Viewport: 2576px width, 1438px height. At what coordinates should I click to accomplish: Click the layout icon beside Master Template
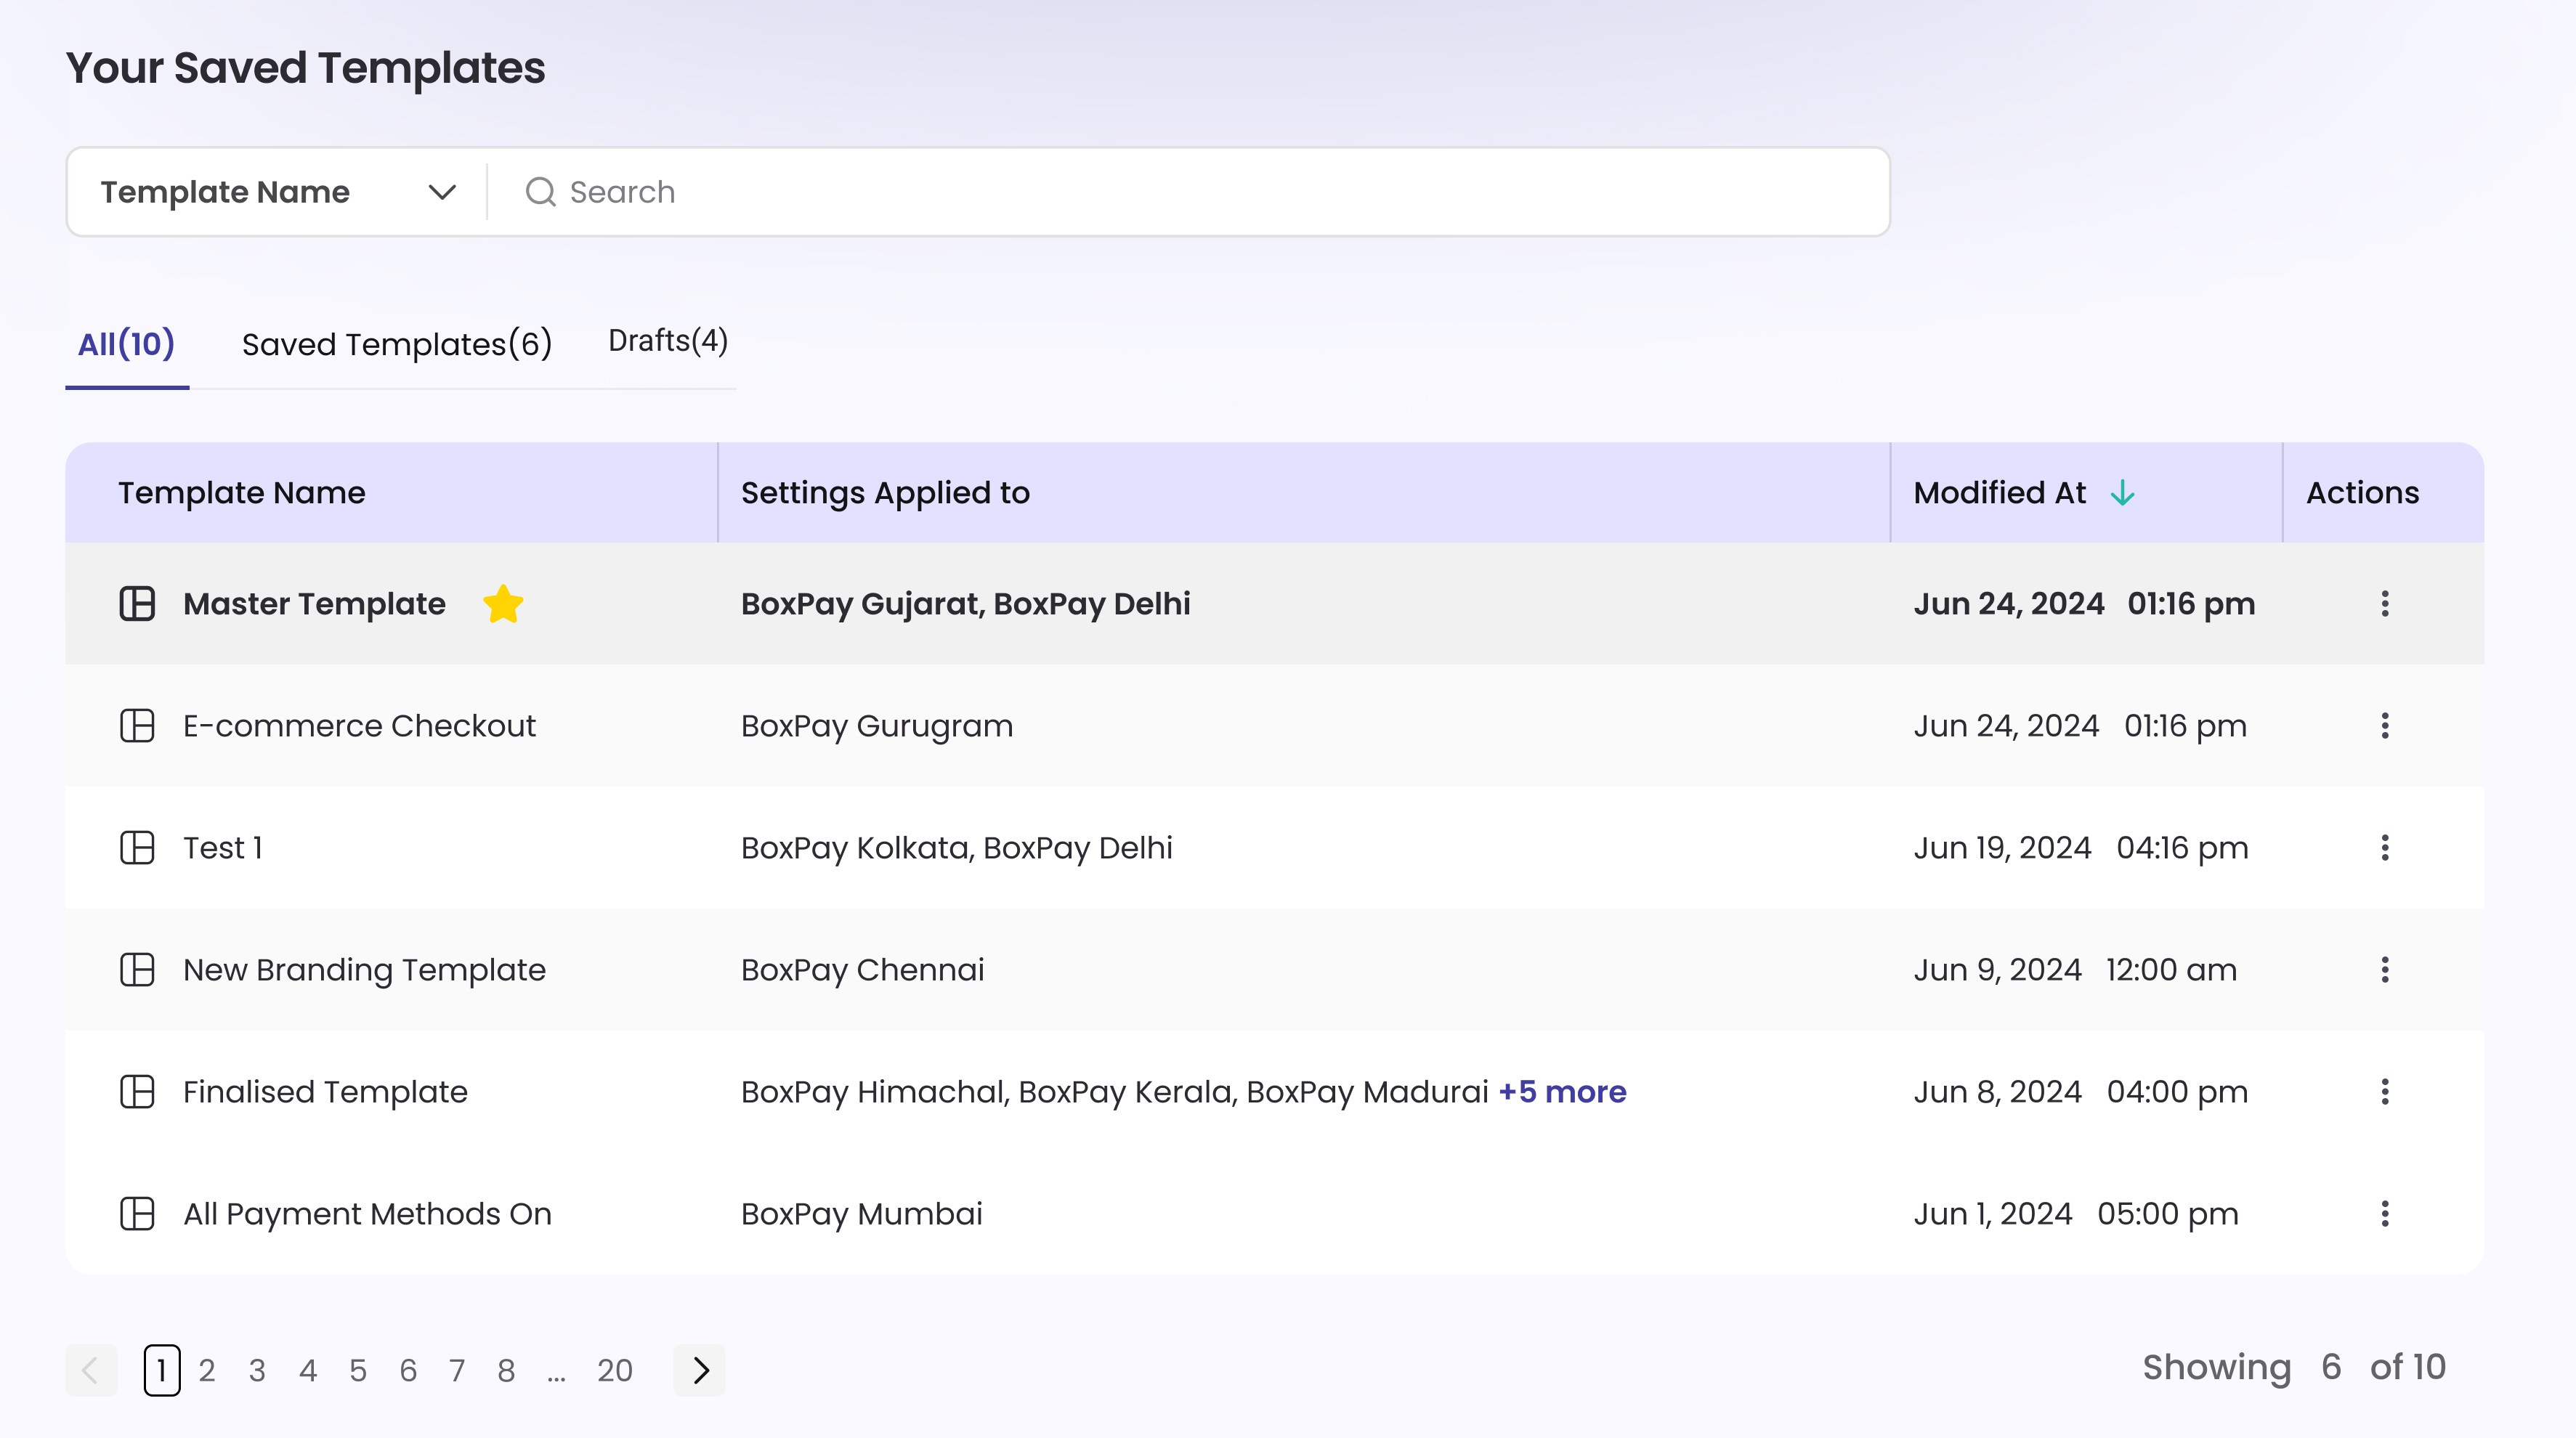pyautogui.click(x=137, y=603)
